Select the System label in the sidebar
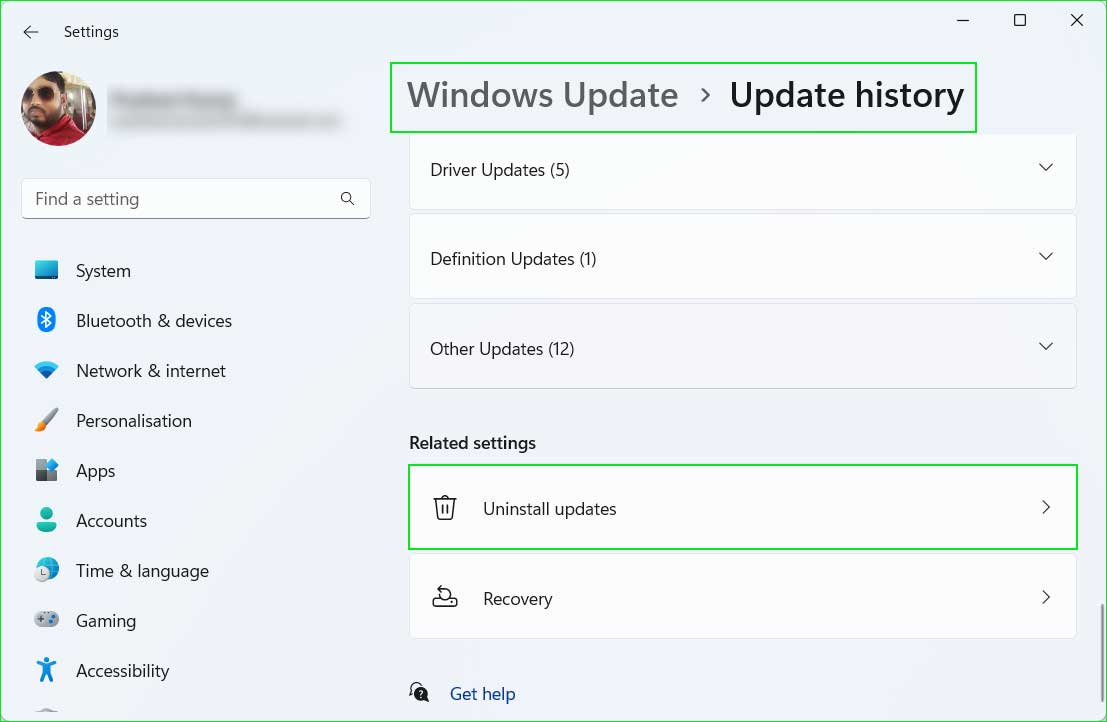The height and width of the screenshot is (722, 1107). click(103, 271)
